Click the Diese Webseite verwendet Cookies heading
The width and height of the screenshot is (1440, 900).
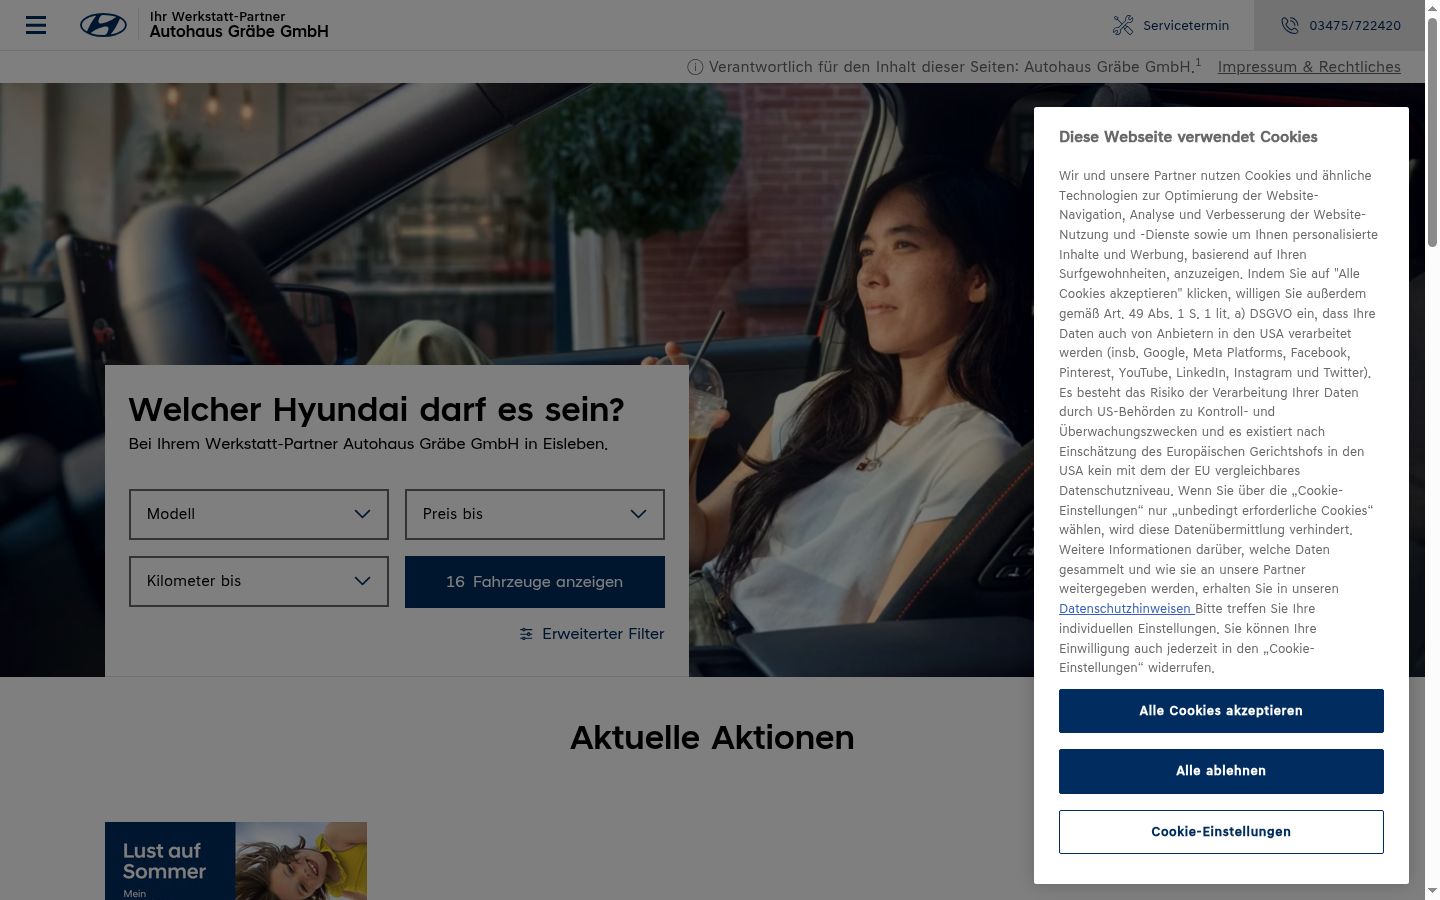point(1188,137)
